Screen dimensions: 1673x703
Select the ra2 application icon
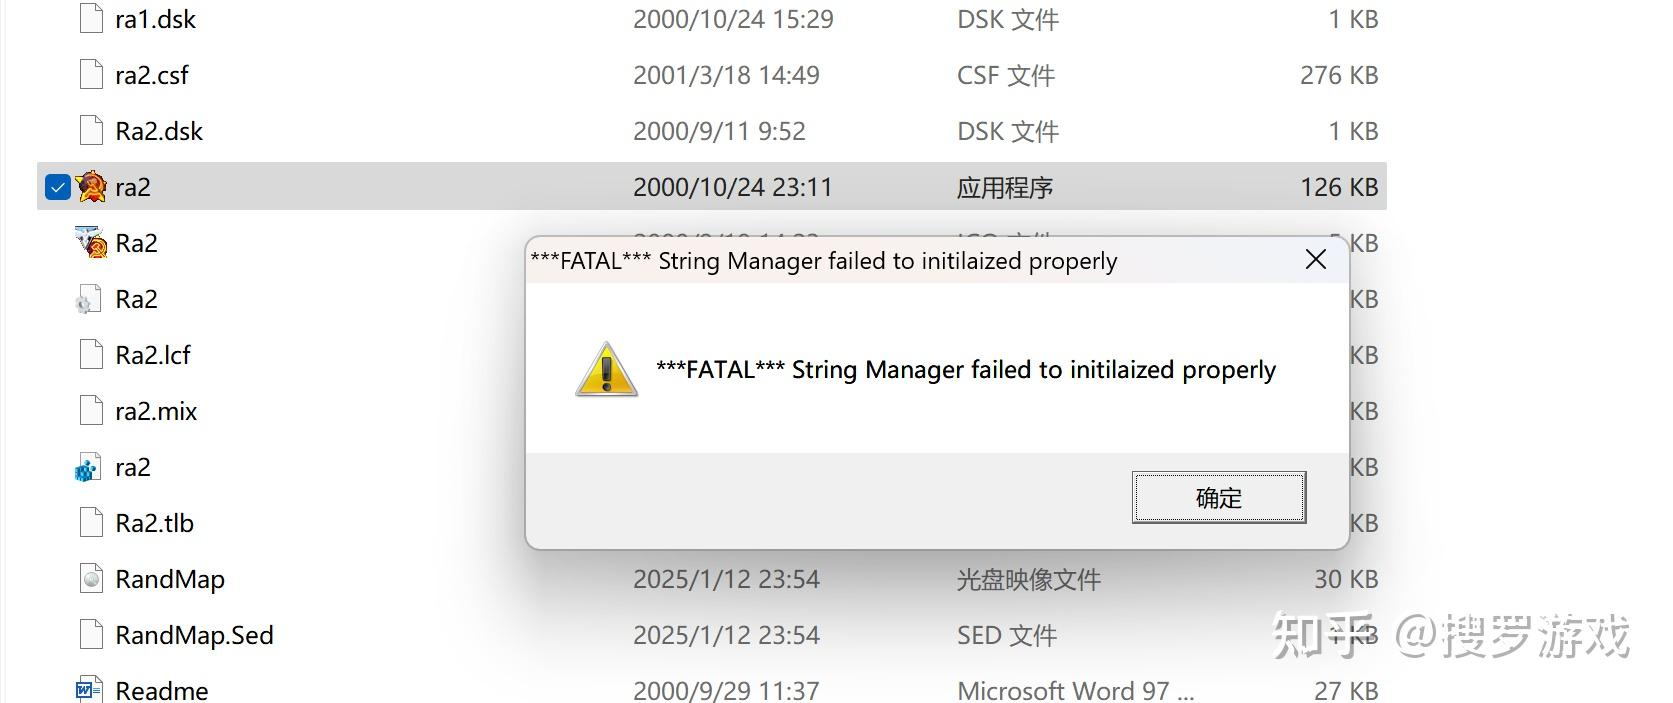point(91,186)
